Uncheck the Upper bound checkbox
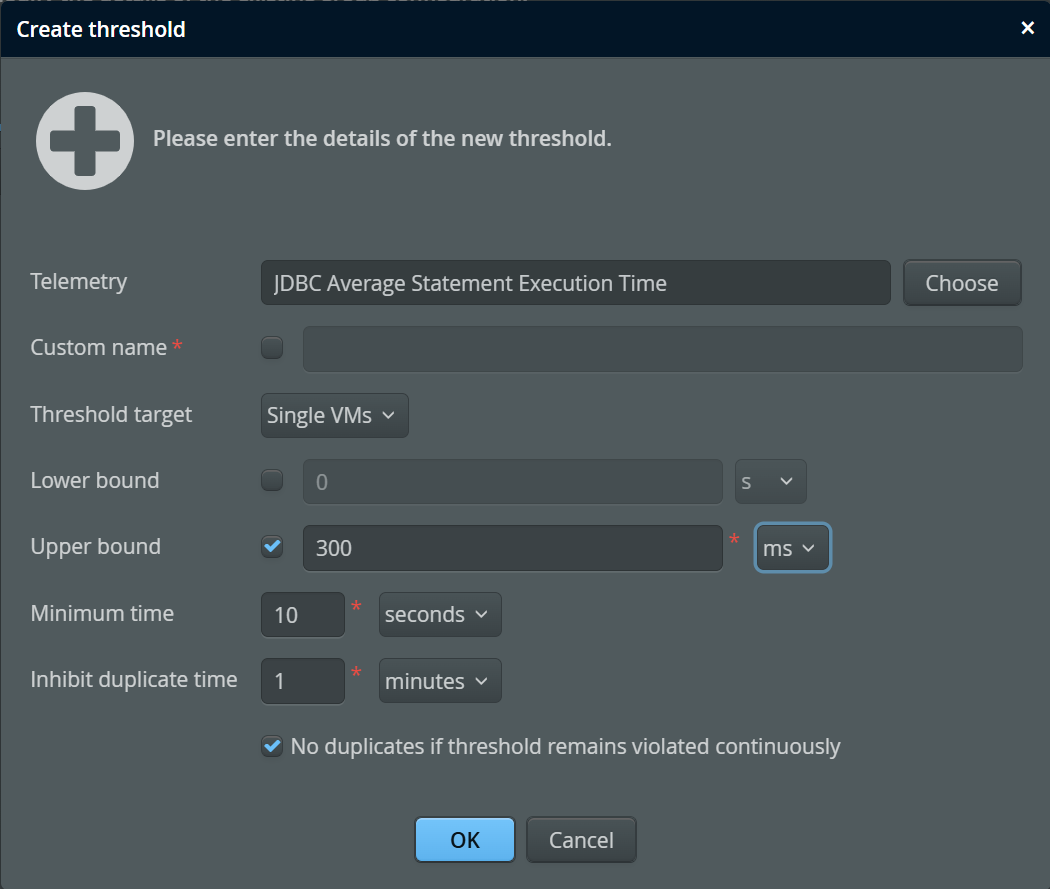This screenshot has height=889, width=1050. [272, 547]
